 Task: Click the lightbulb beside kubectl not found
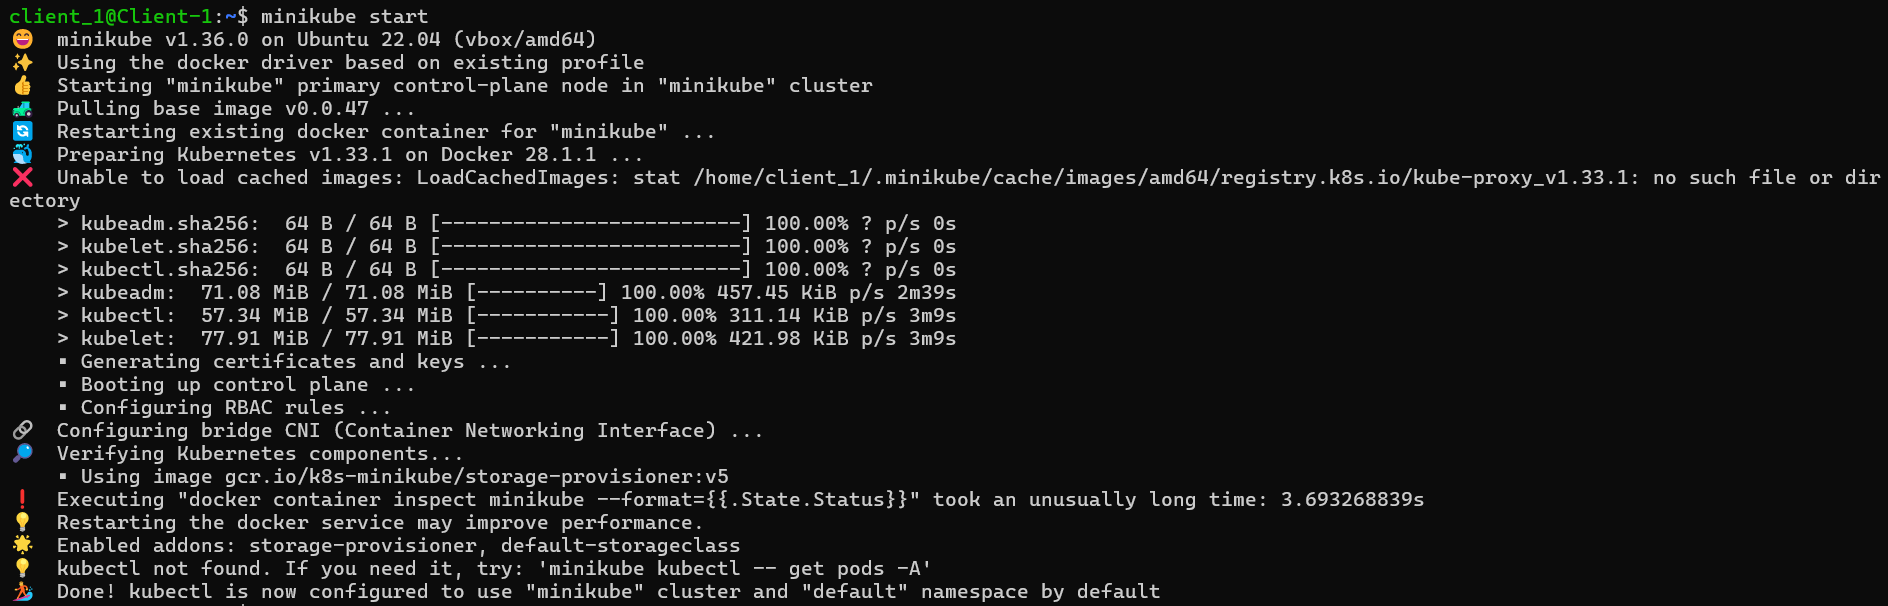click(22, 568)
